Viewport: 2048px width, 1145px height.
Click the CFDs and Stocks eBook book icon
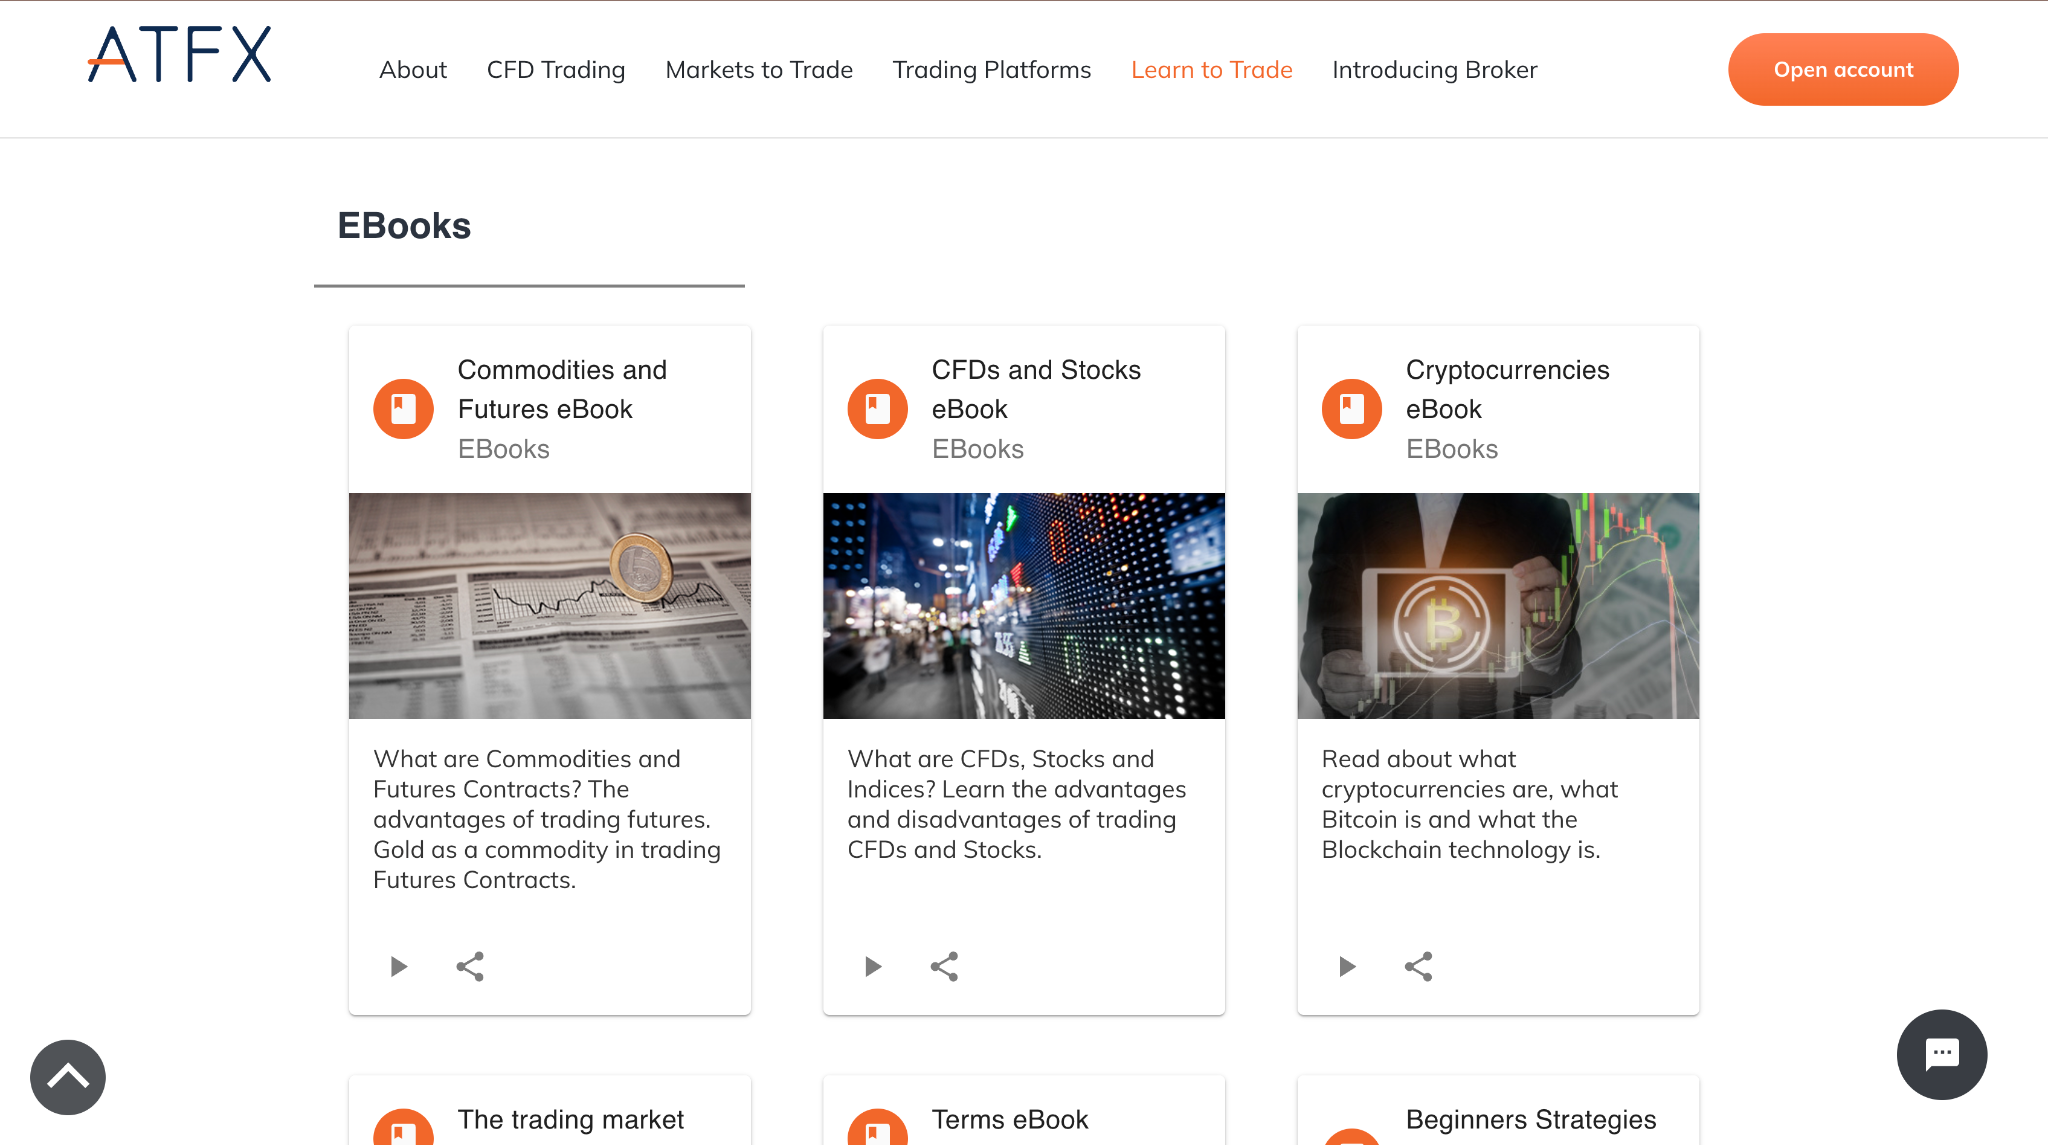pos(877,409)
